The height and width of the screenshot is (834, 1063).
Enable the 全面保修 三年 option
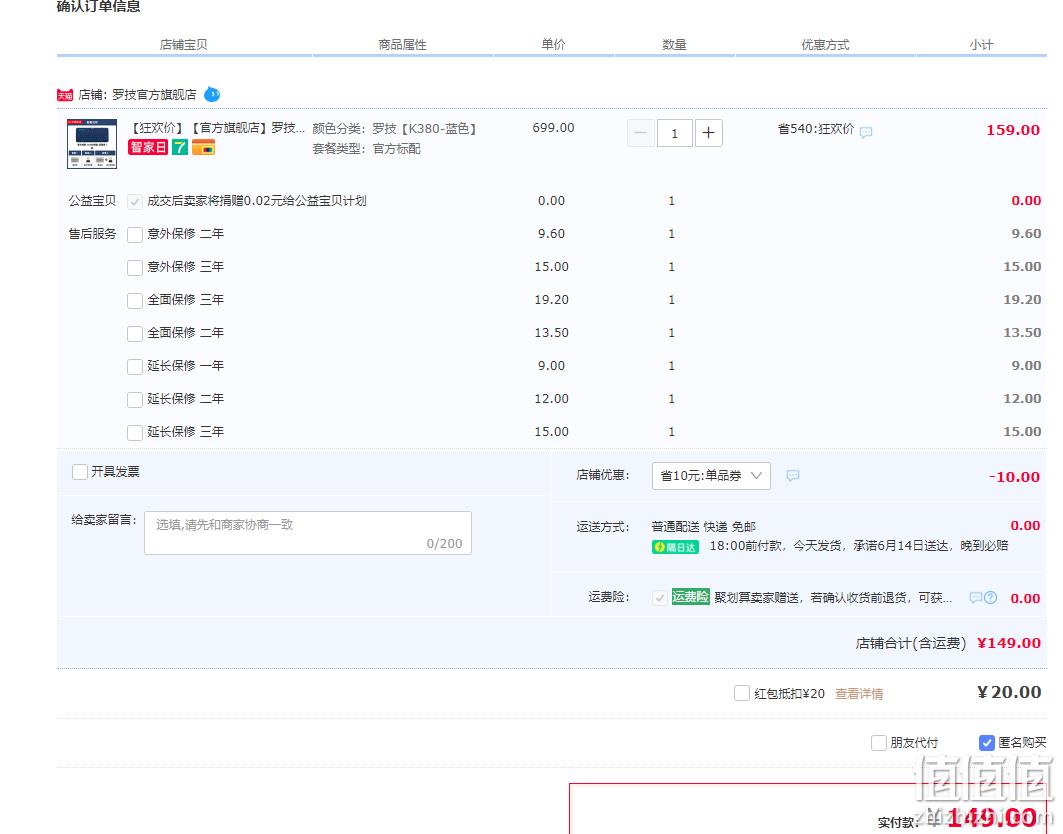135,300
